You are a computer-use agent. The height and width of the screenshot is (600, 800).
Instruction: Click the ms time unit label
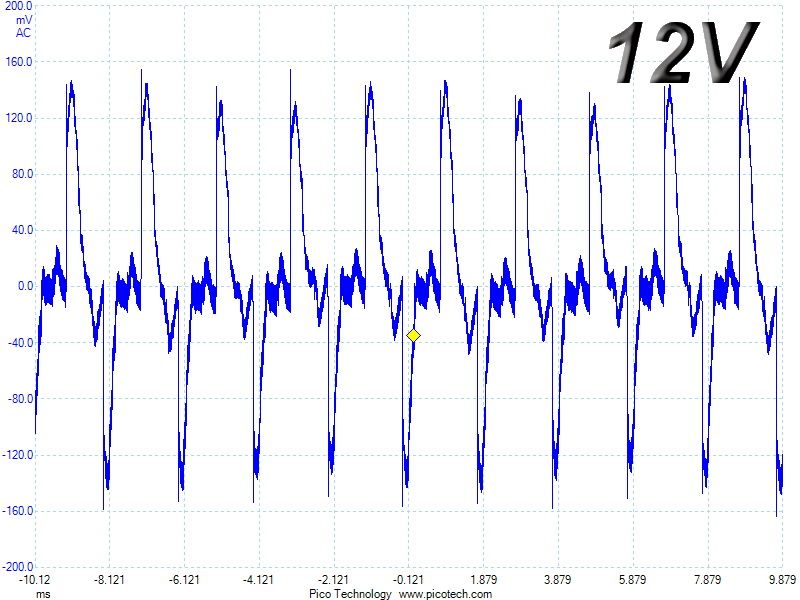pos(43,594)
